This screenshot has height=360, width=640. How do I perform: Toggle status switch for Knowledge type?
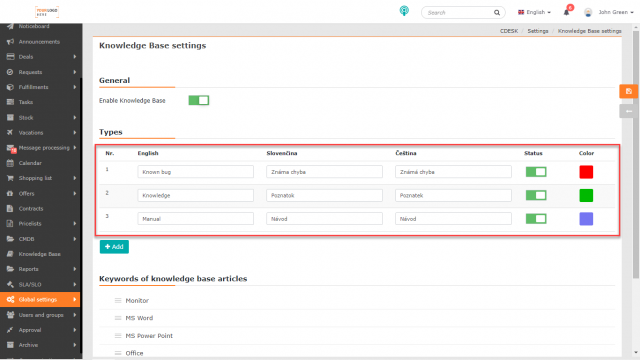click(x=536, y=196)
